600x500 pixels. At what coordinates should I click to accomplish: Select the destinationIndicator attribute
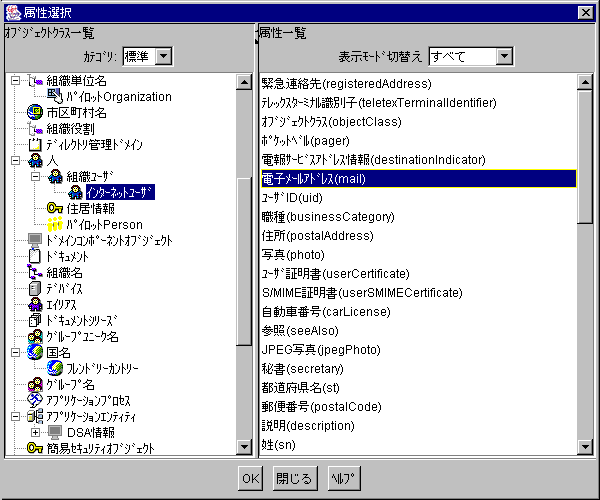click(x=418, y=160)
